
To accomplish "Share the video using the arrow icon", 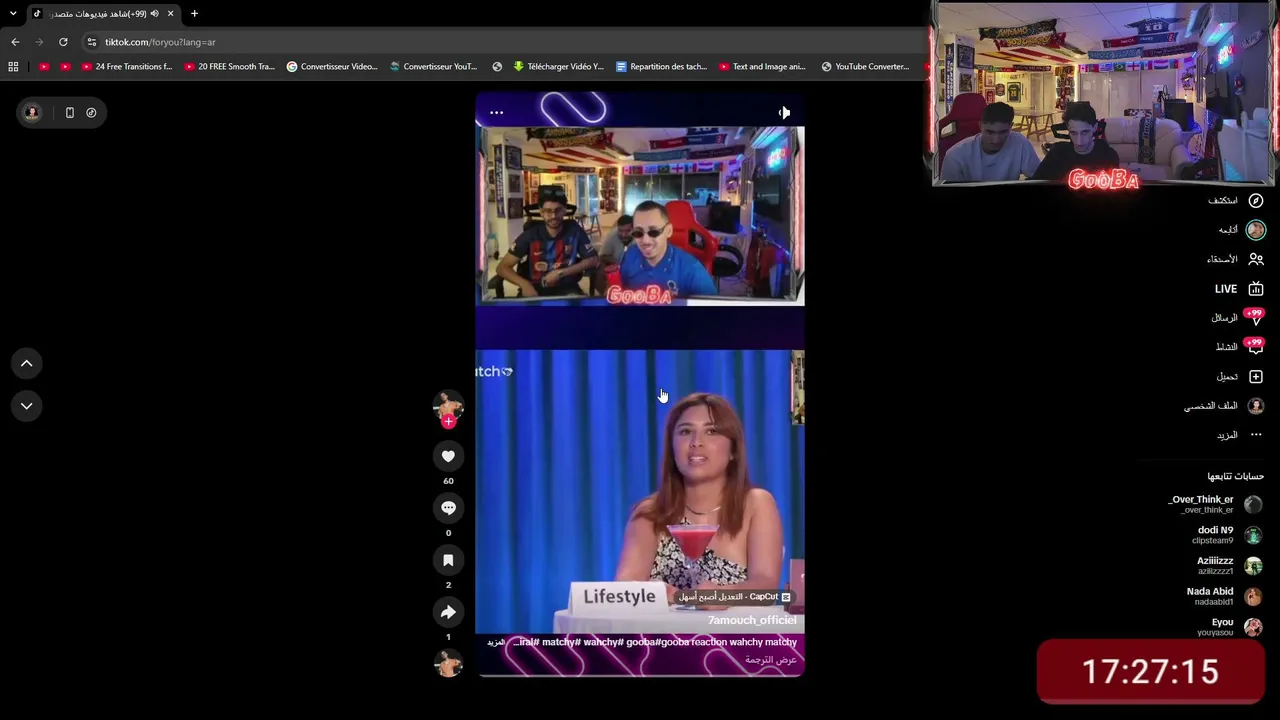I will click(x=448, y=612).
